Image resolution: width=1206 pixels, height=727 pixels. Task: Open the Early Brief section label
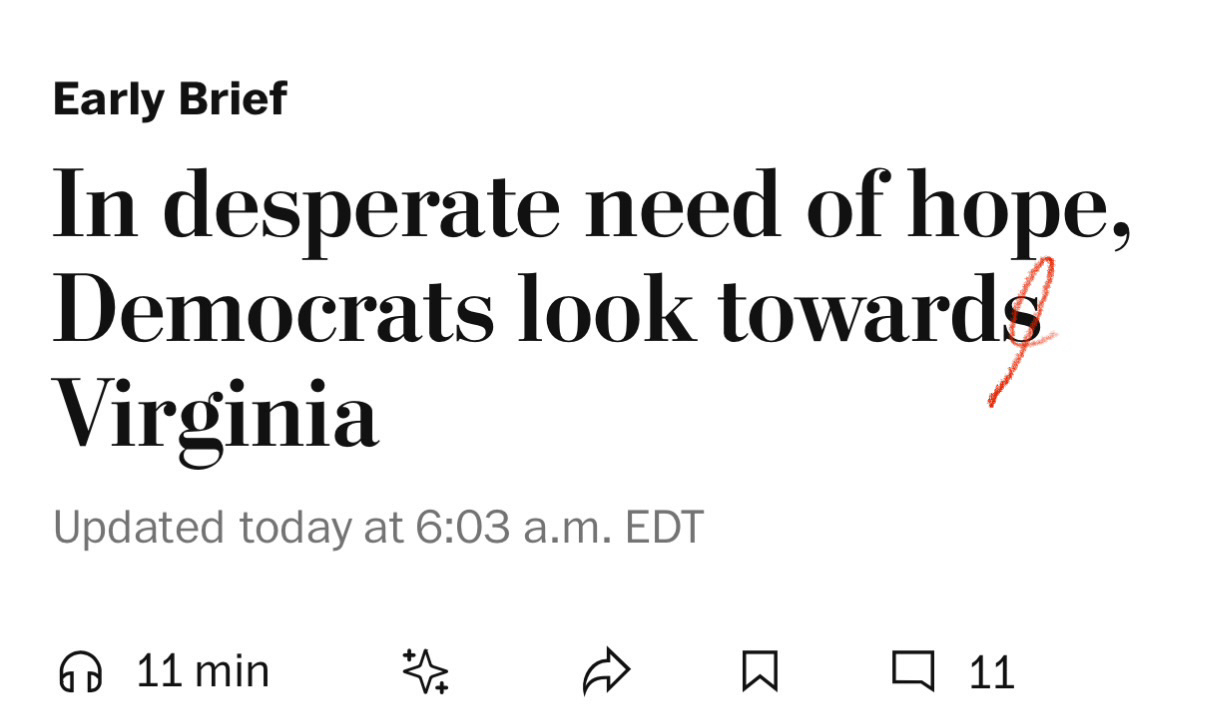tap(170, 100)
